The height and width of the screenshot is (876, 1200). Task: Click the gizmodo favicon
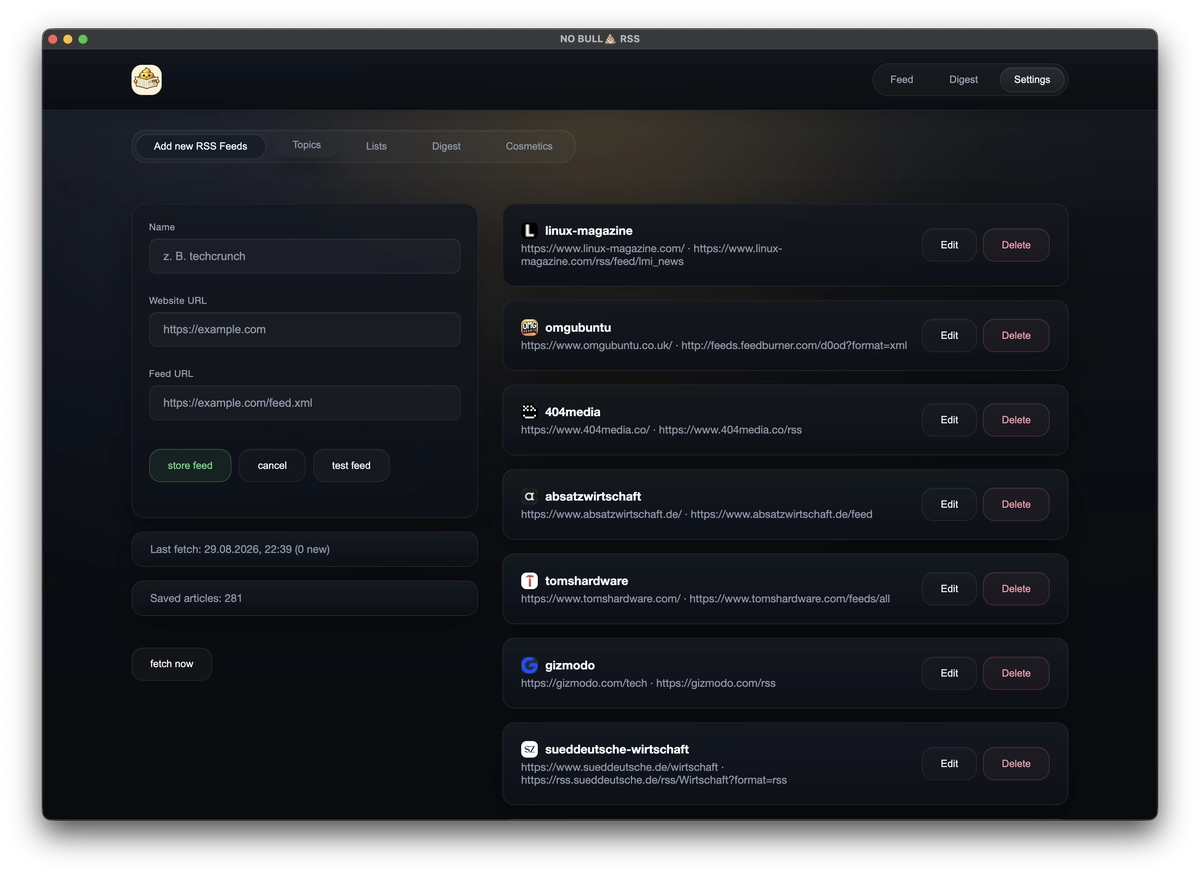click(529, 665)
